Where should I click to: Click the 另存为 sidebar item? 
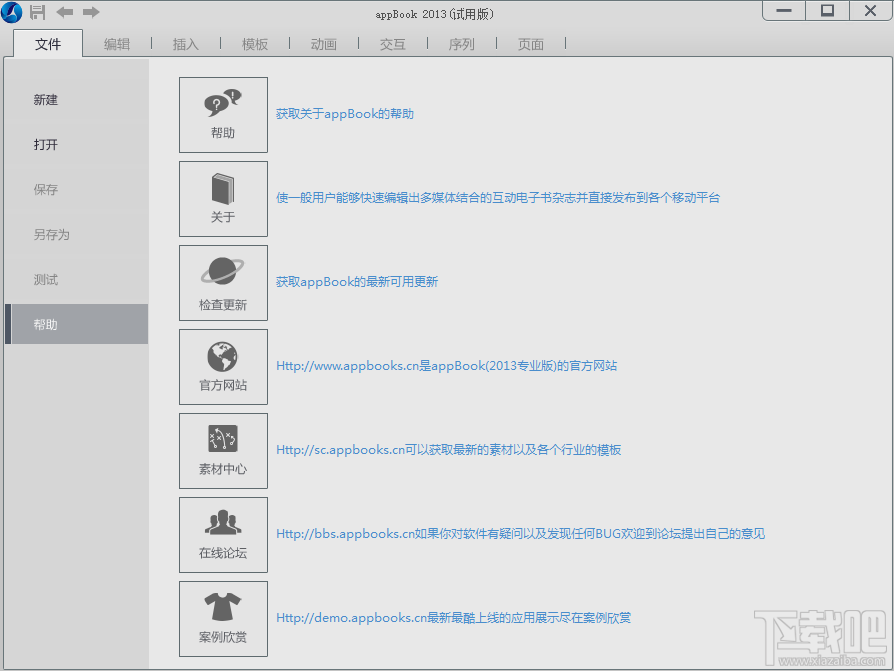coord(51,234)
